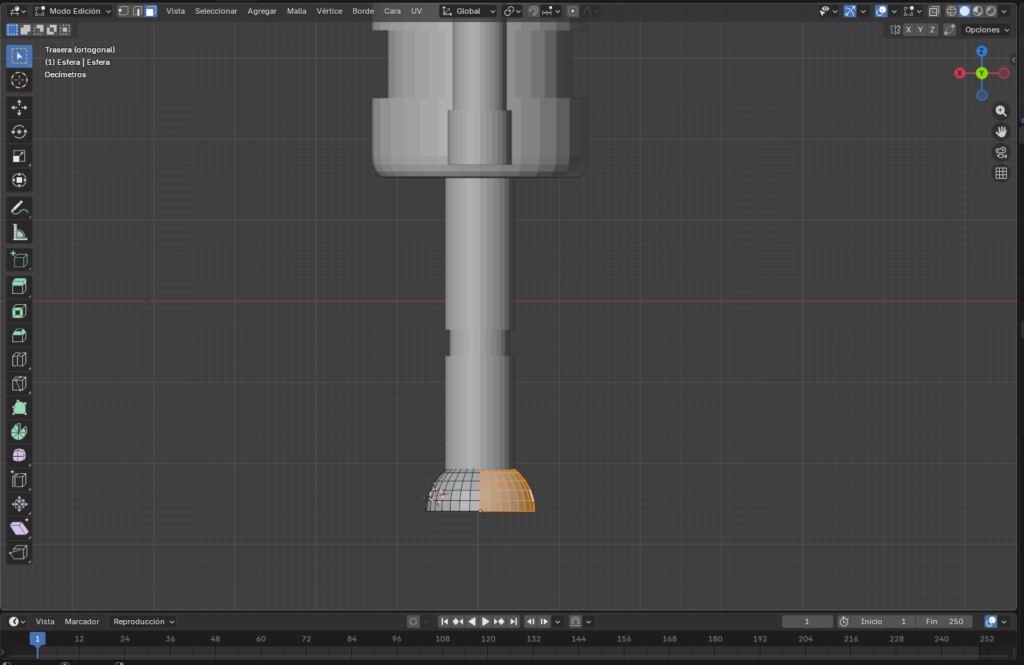The width and height of the screenshot is (1024, 665).
Task: Toggle orthographic/perspective grid view icon
Action: pos(1001,173)
